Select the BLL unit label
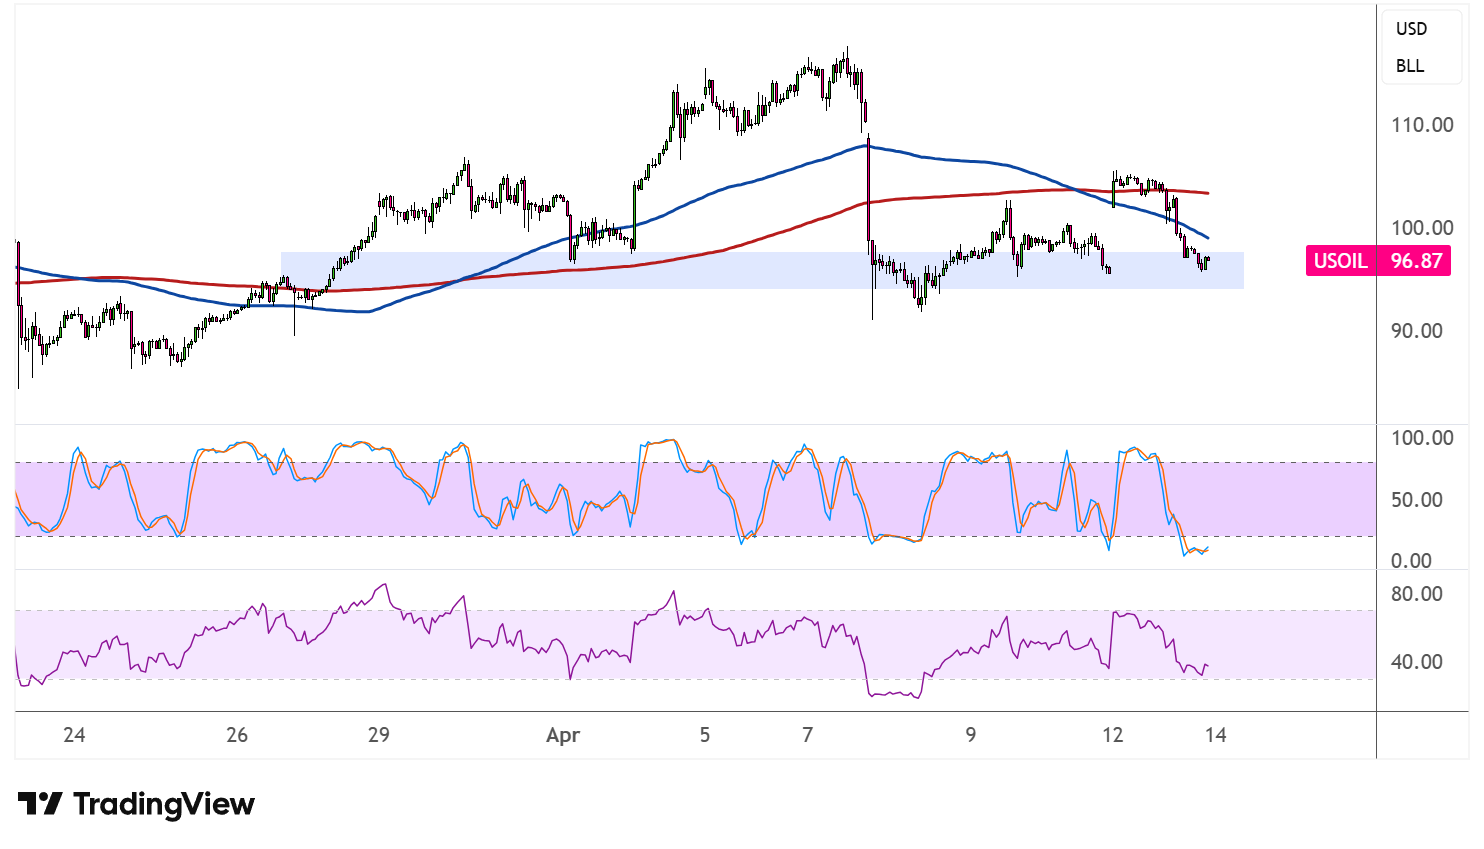 point(1410,66)
